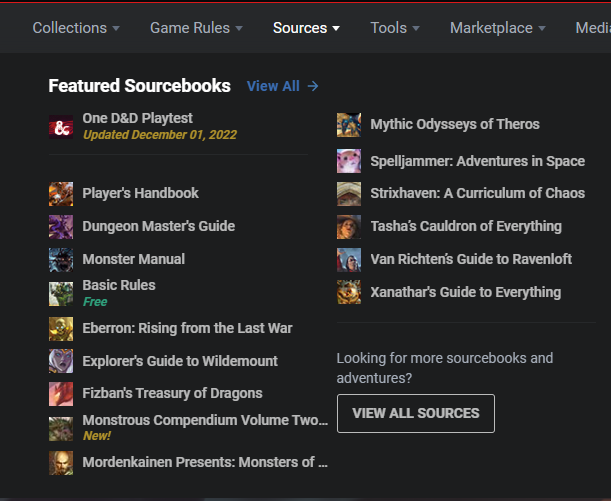This screenshot has width=611, height=501.
Task: Open the Collections menu
Action: [x=76, y=28]
